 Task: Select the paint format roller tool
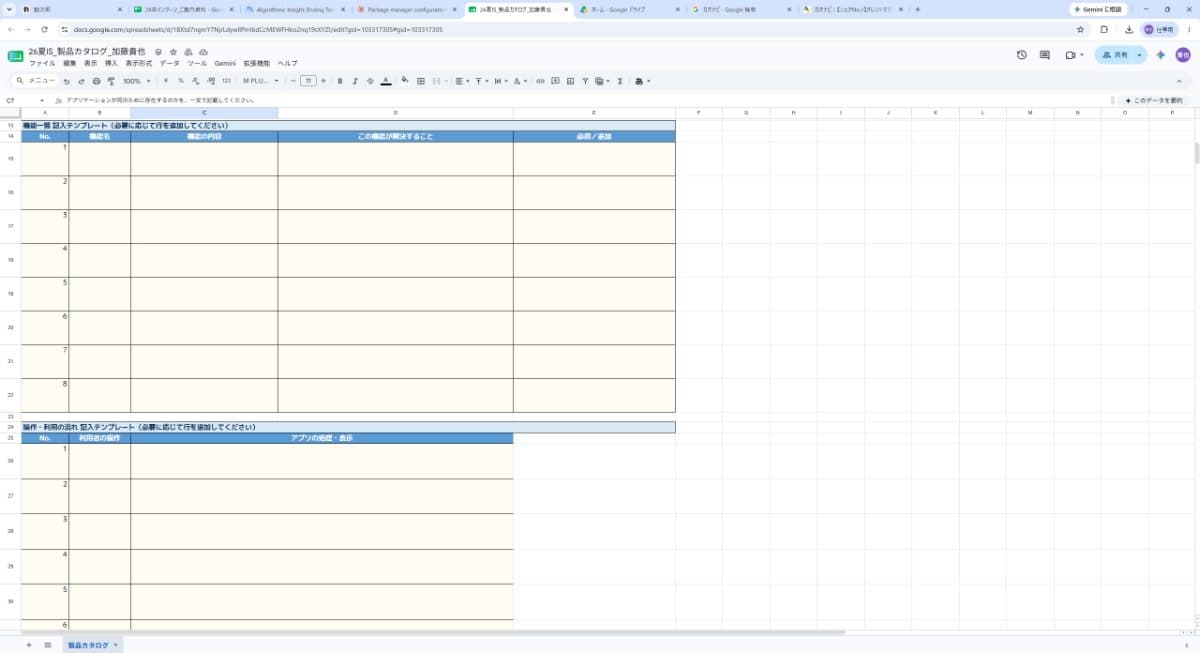111,81
